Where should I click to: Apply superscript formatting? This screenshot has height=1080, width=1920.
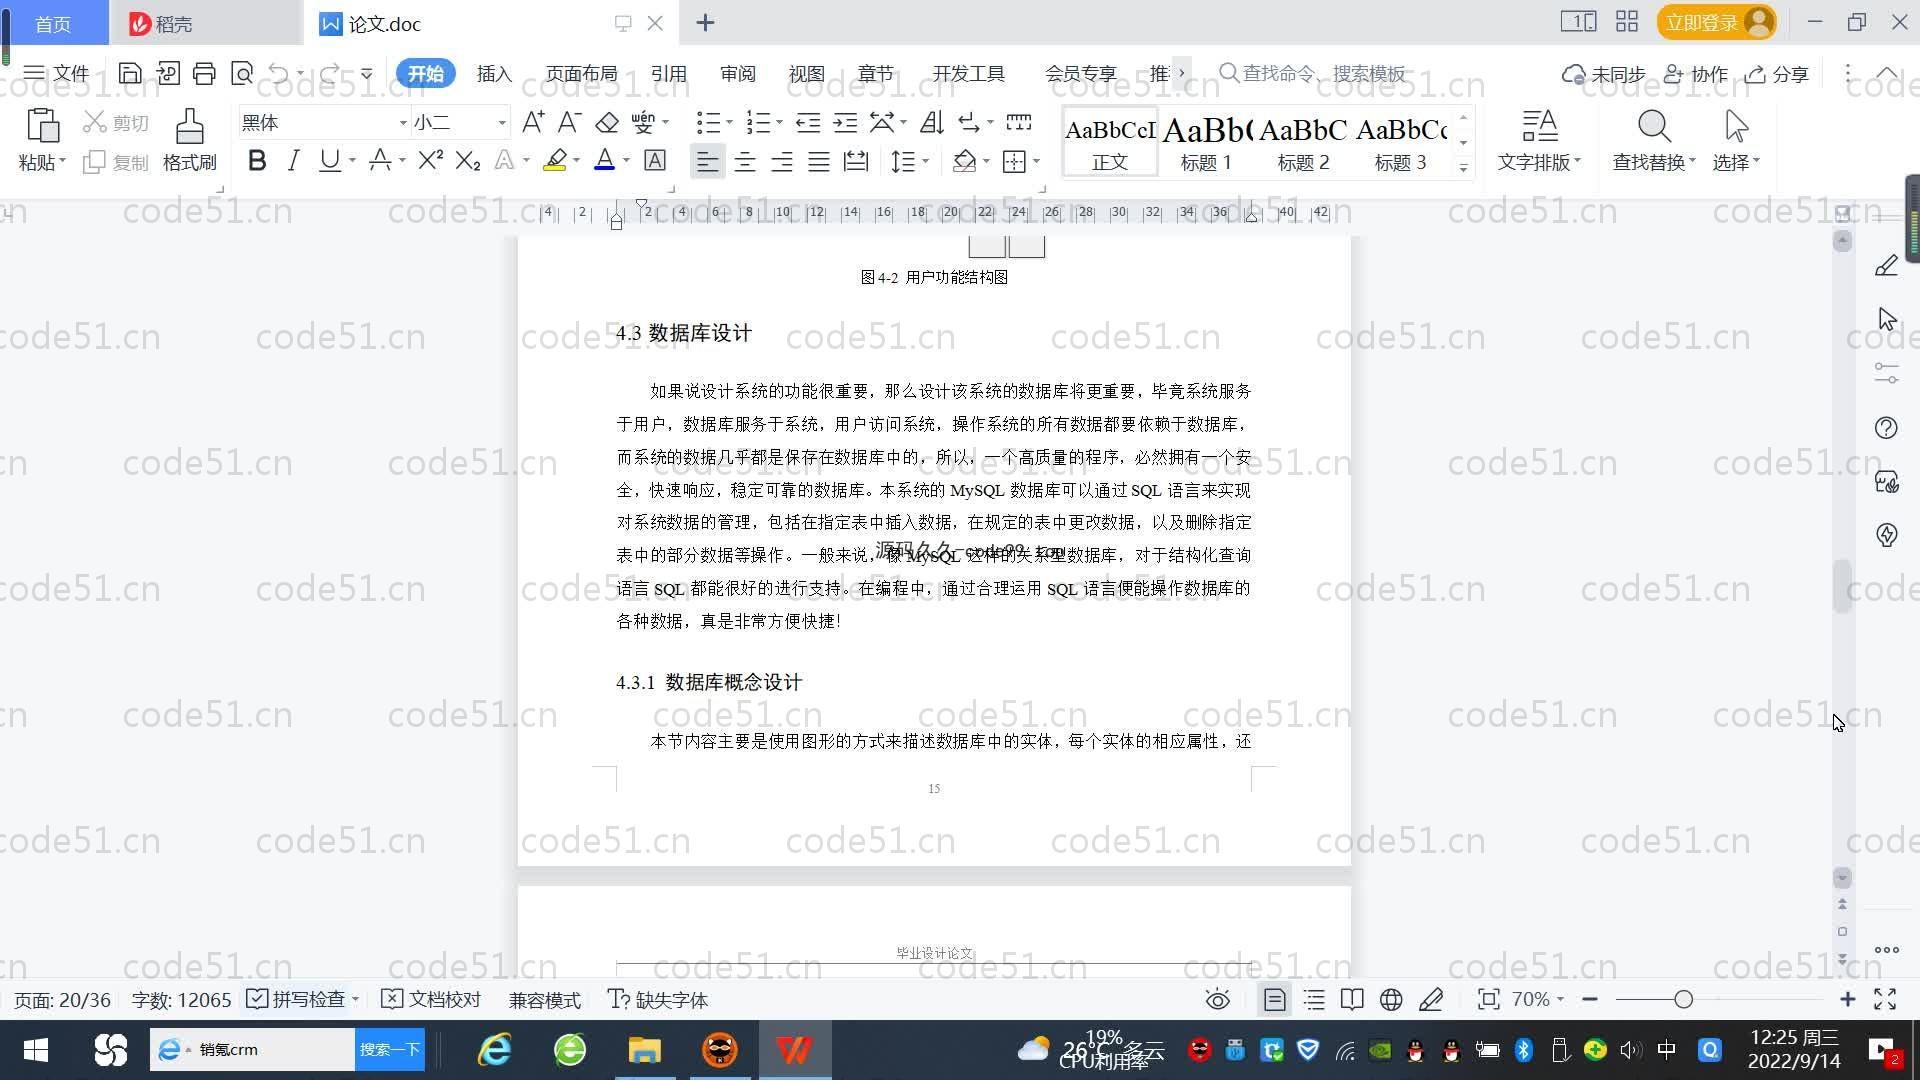[430, 160]
